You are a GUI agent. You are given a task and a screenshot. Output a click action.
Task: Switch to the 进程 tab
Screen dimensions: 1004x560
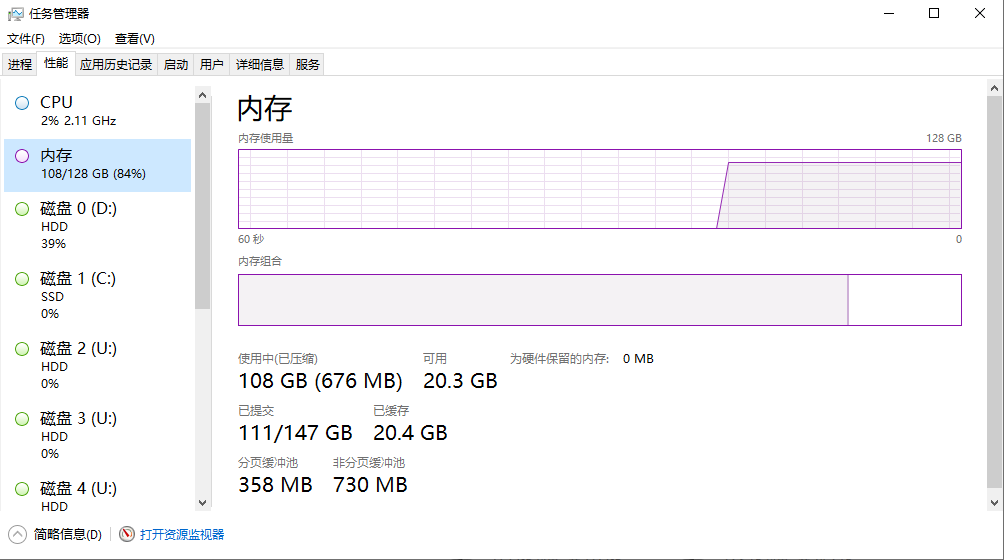pos(20,65)
